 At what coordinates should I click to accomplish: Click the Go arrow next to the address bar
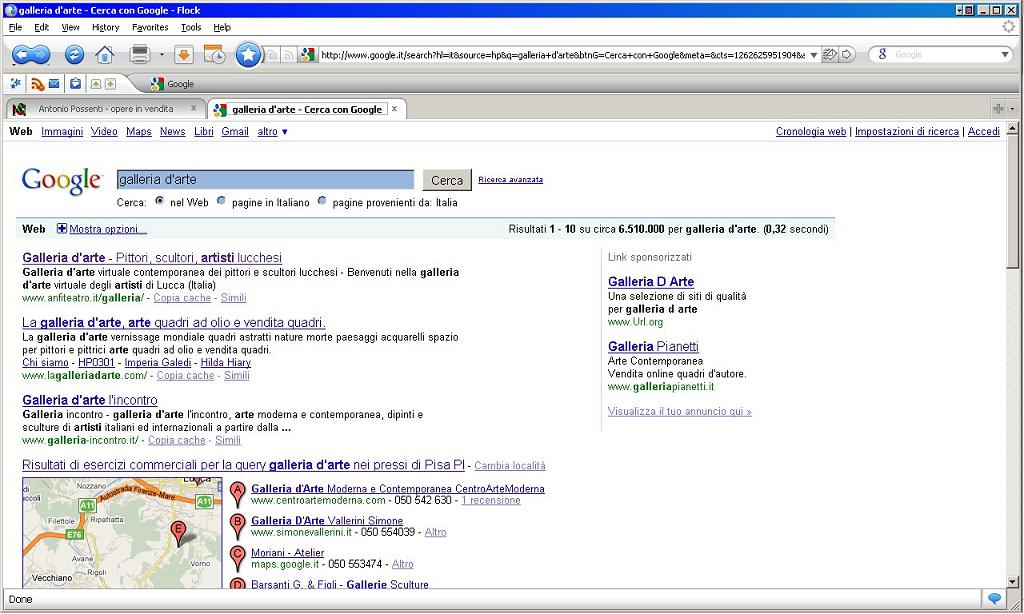click(x=847, y=55)
